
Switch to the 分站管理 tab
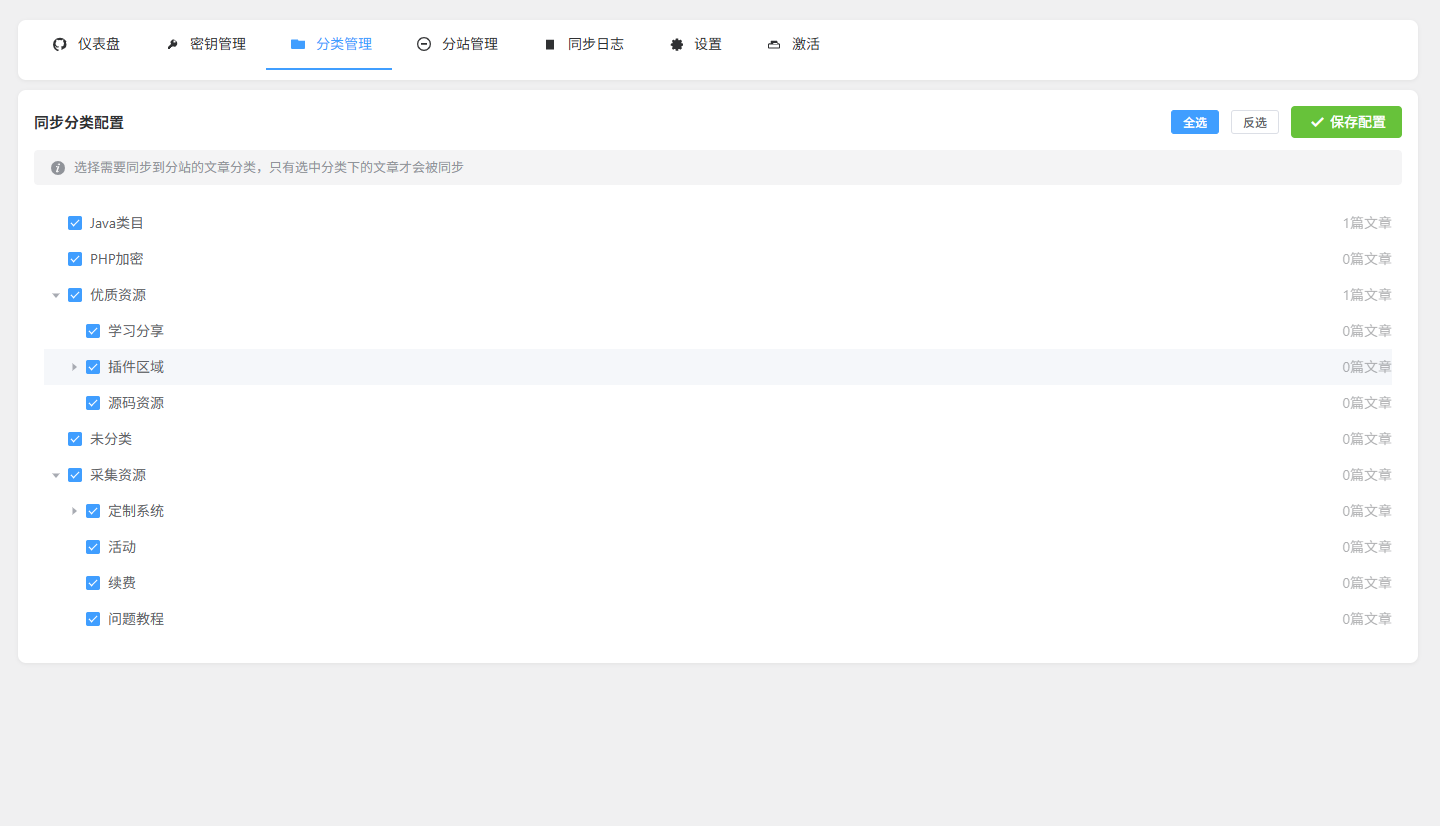[469, 44]
